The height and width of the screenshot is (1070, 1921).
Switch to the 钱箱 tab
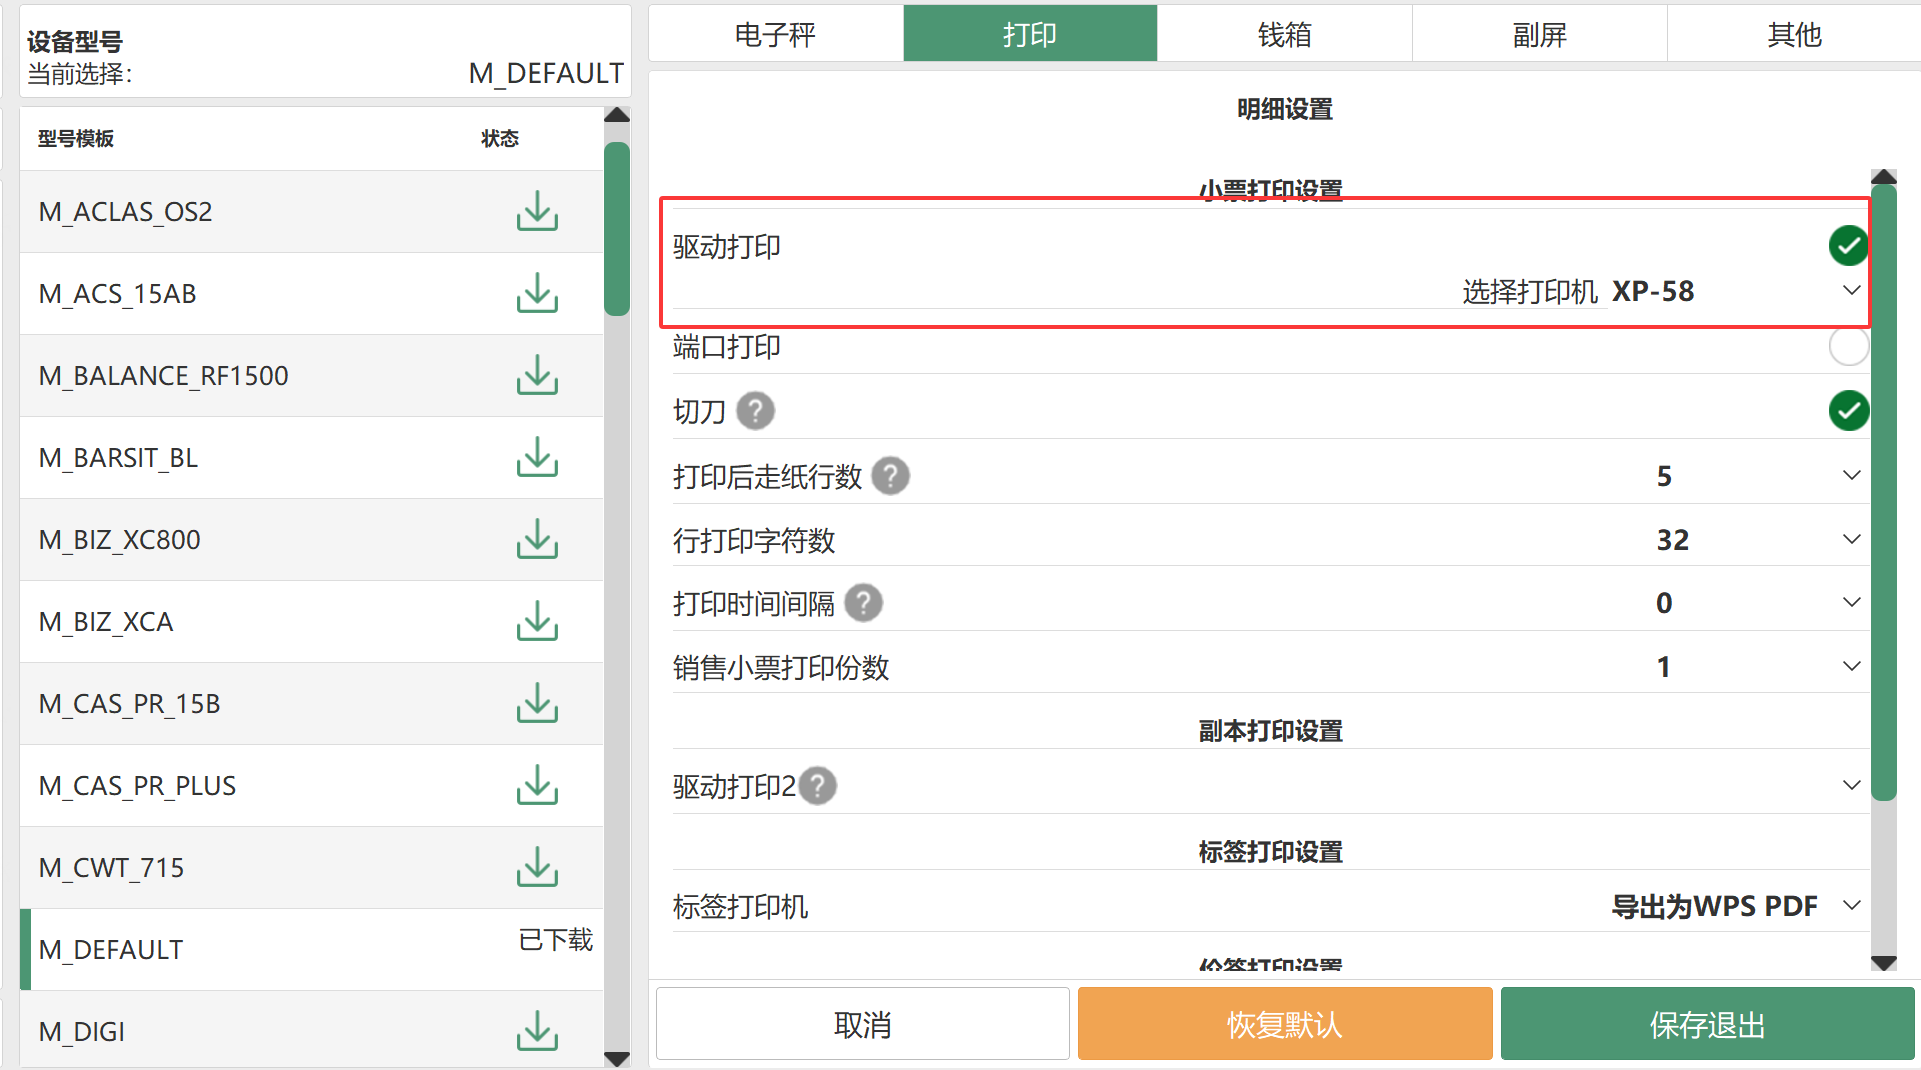click(x=1284, y=35)
